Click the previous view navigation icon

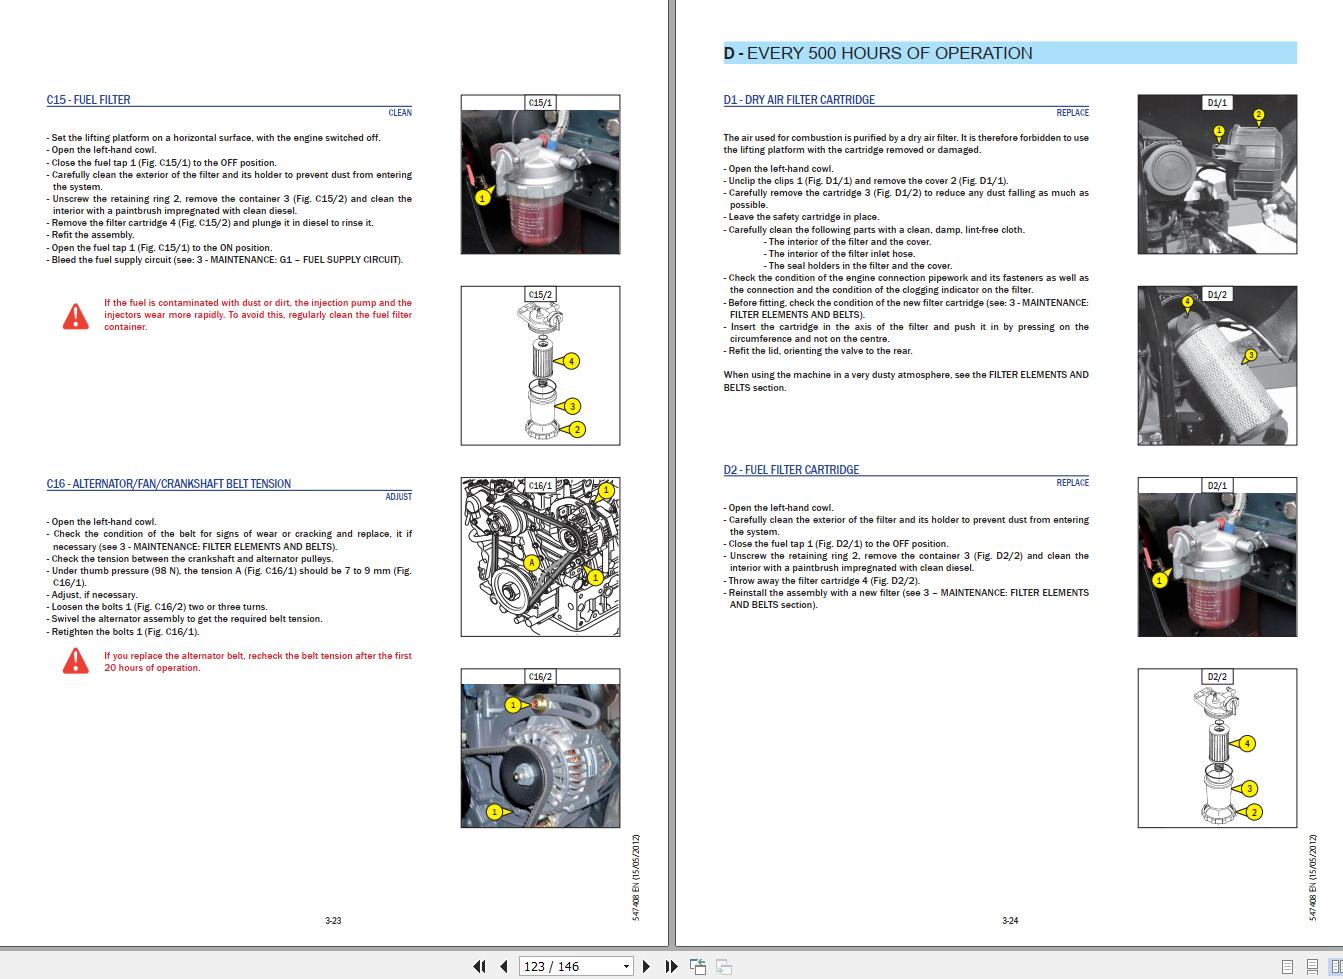tap(698, 966)
